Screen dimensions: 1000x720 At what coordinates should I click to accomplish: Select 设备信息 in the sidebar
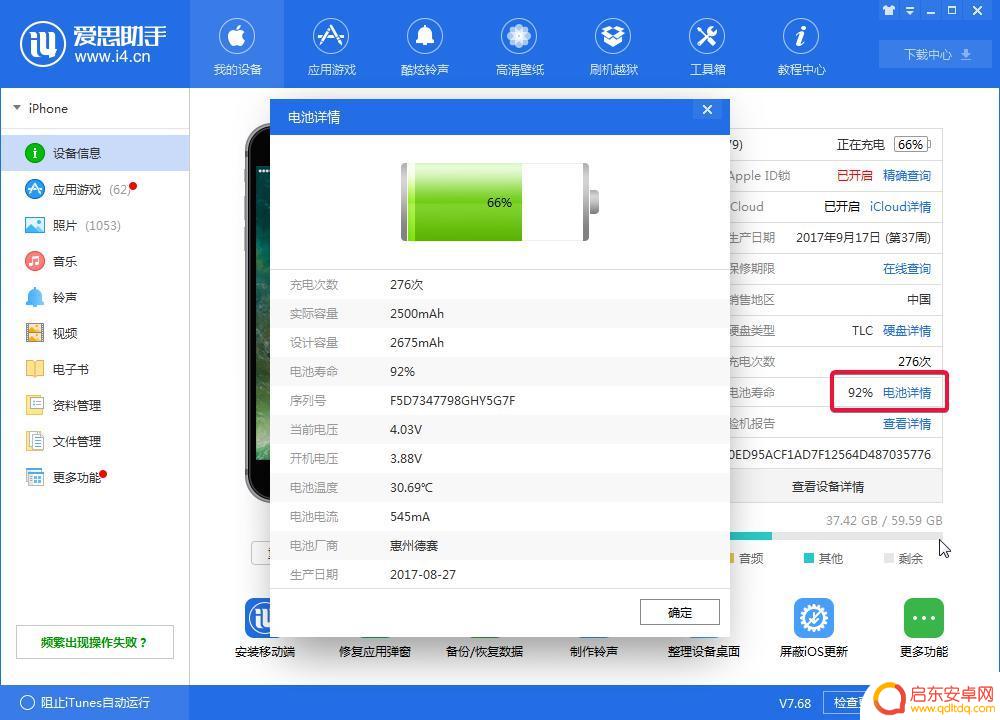tap(95, 153)
